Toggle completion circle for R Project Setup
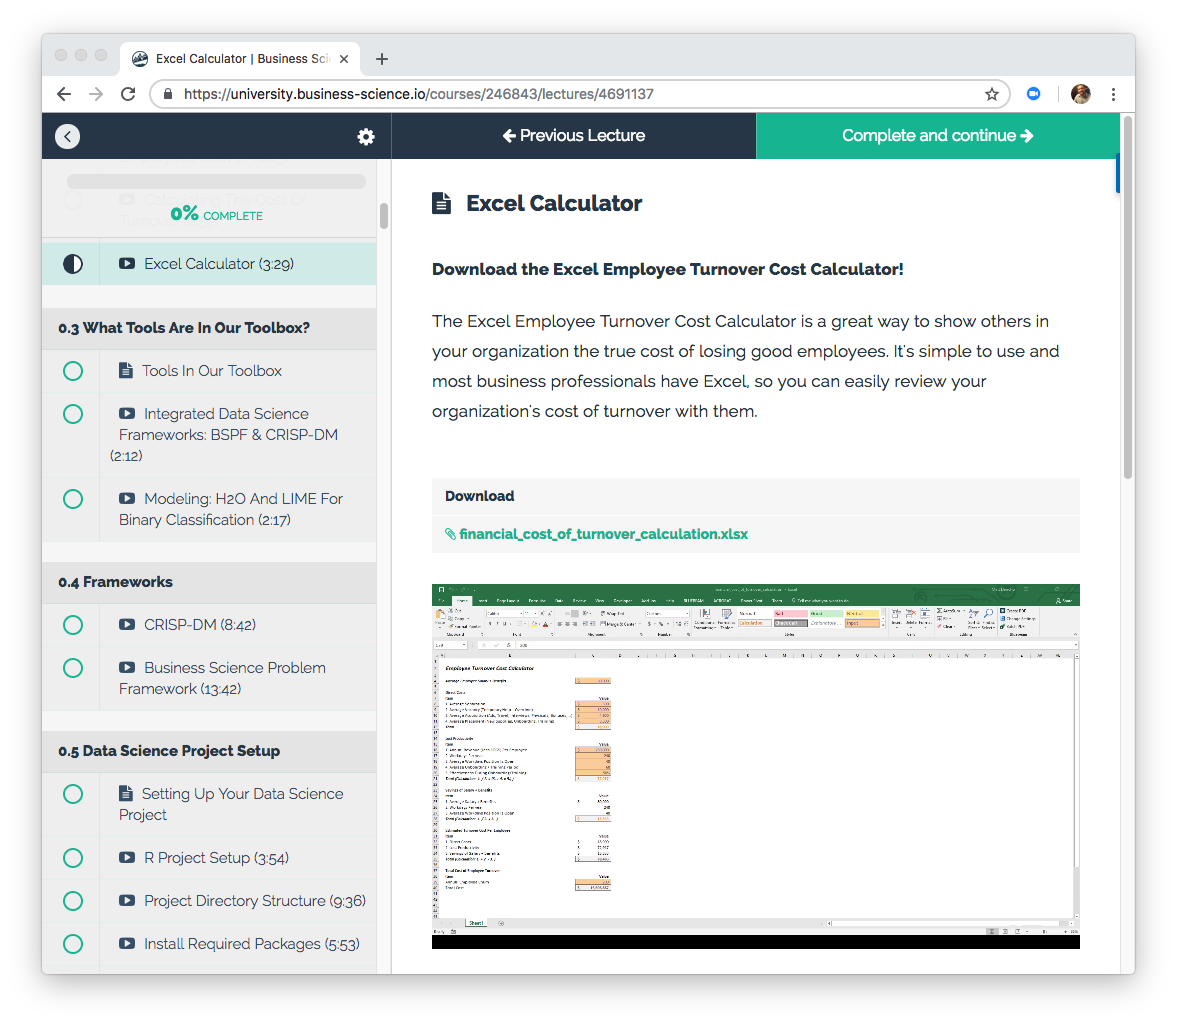This screenshot has height=1024, width=1177. coord(73,857)
